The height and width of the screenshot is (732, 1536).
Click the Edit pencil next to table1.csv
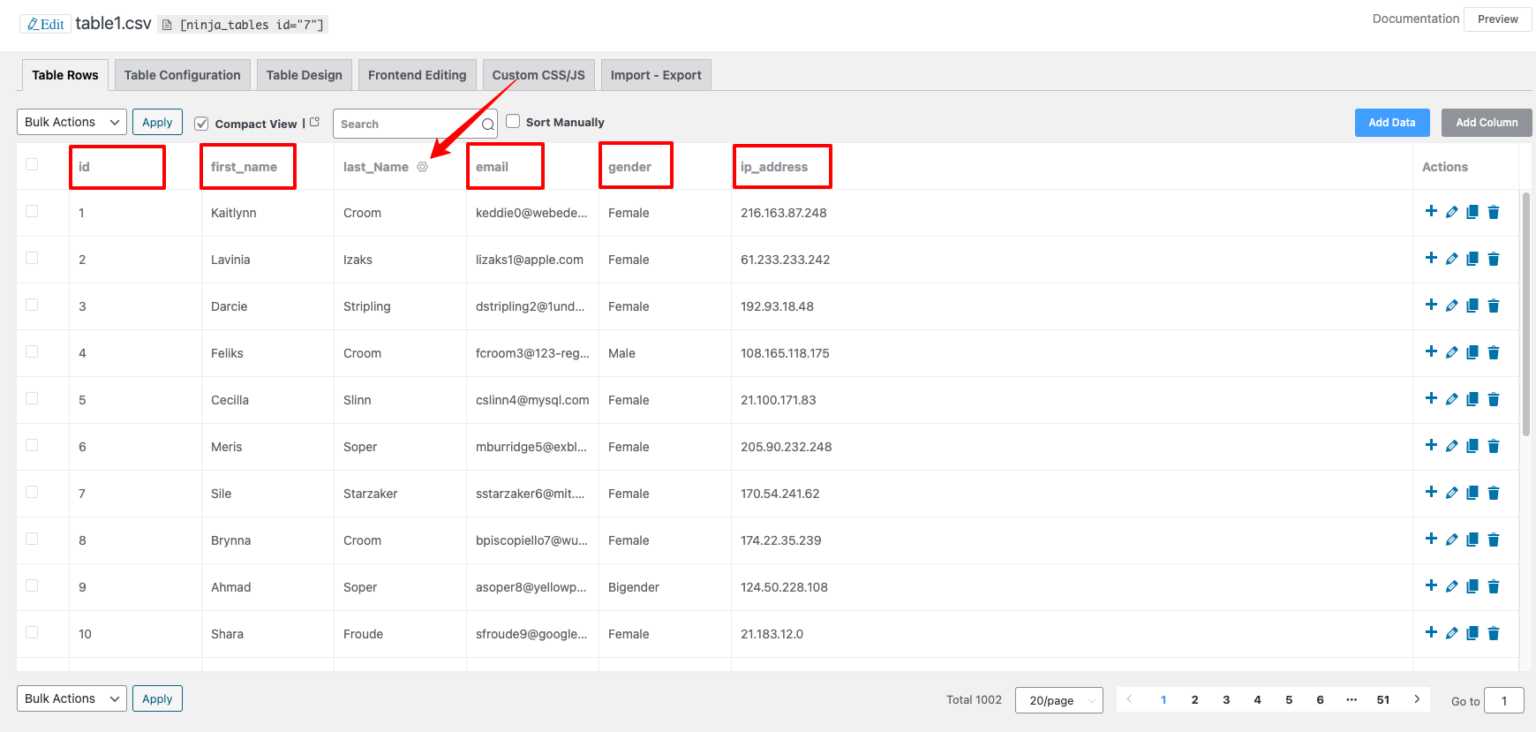tap(45, 23)
